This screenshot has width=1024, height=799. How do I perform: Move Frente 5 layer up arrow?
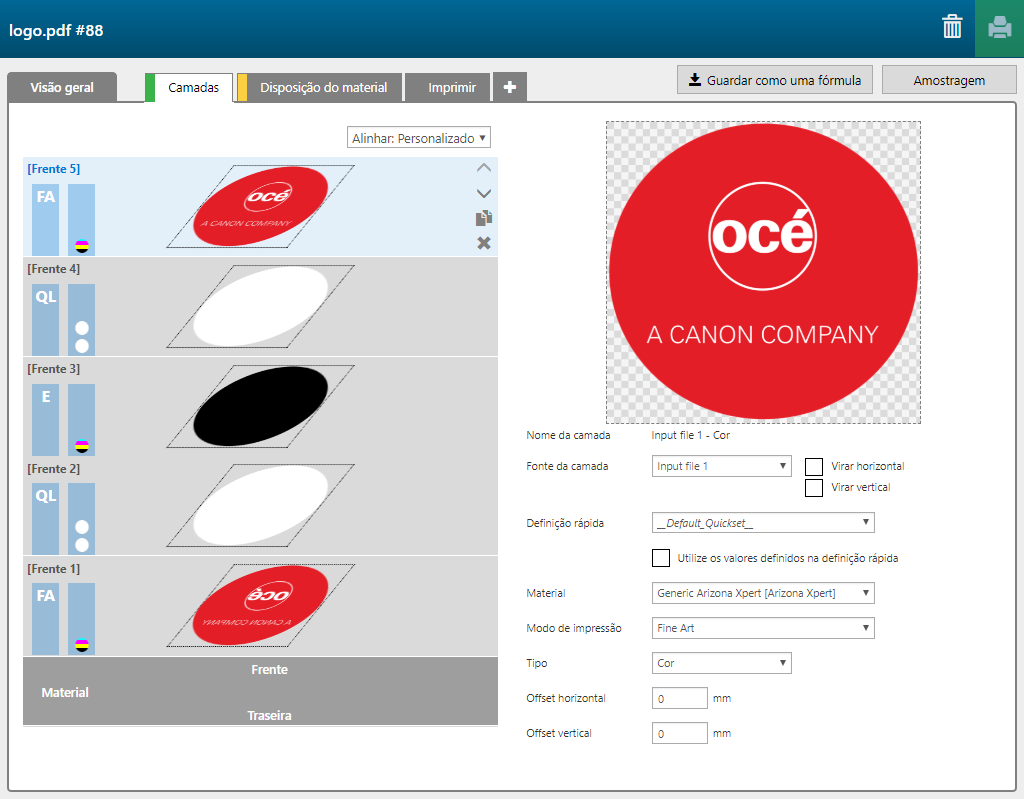[x=484, y=168]
